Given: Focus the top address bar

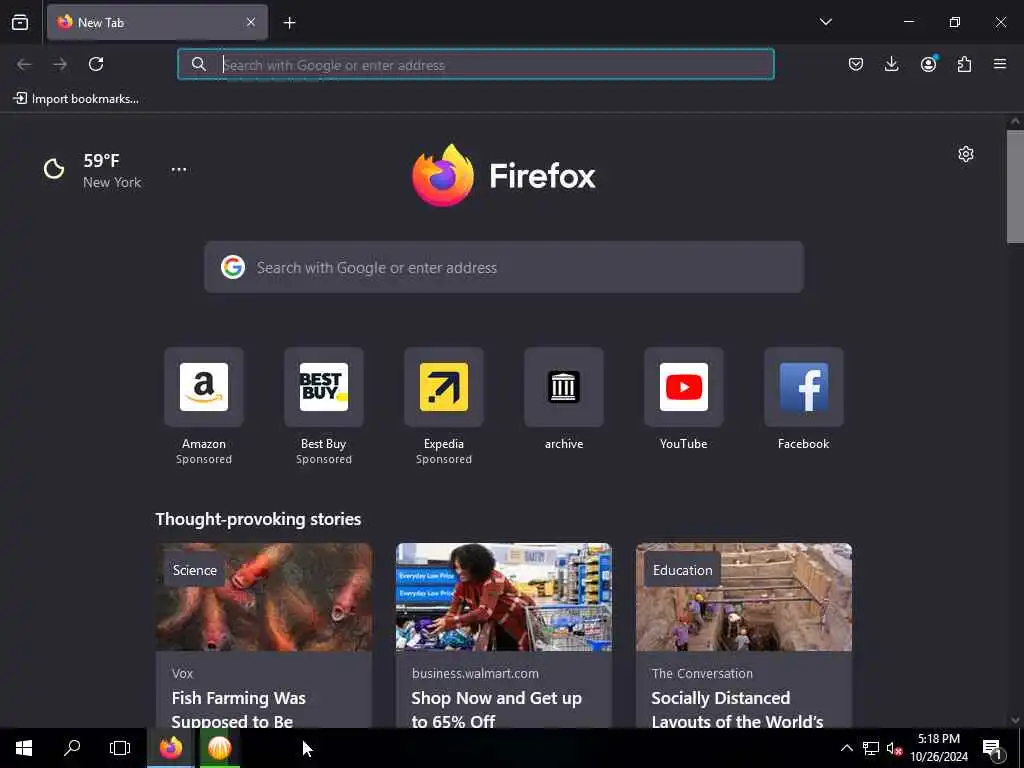Looking at the screenshot, I should [x=475, y=64].
